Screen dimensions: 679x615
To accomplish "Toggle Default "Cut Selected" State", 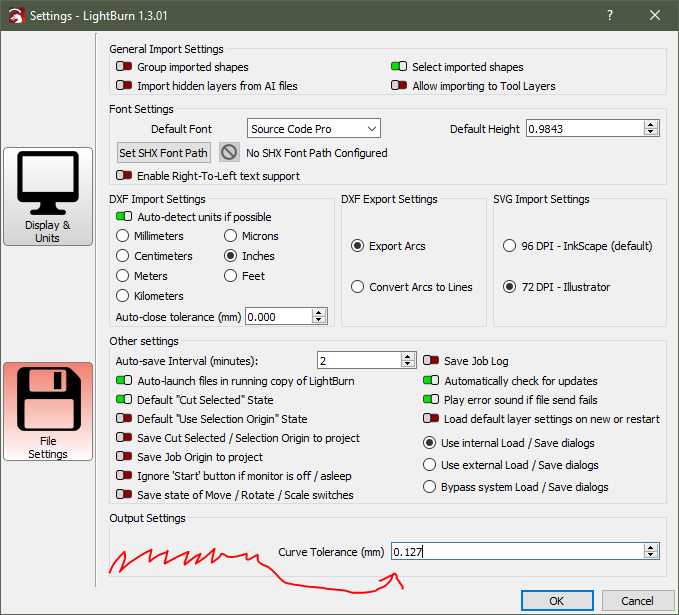I will pos(124,399).
